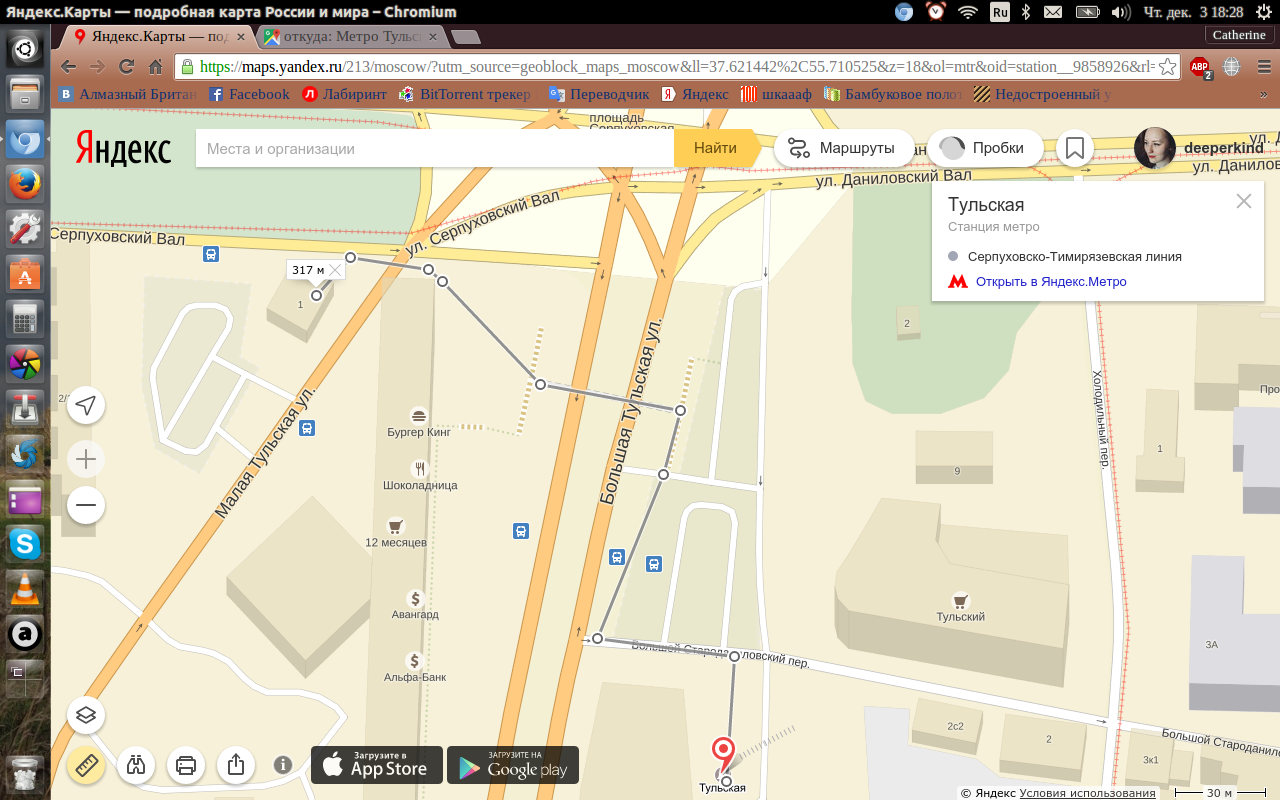Open Условия использования link
This screenshot has height=800, width=1280.
[1088, 793]
